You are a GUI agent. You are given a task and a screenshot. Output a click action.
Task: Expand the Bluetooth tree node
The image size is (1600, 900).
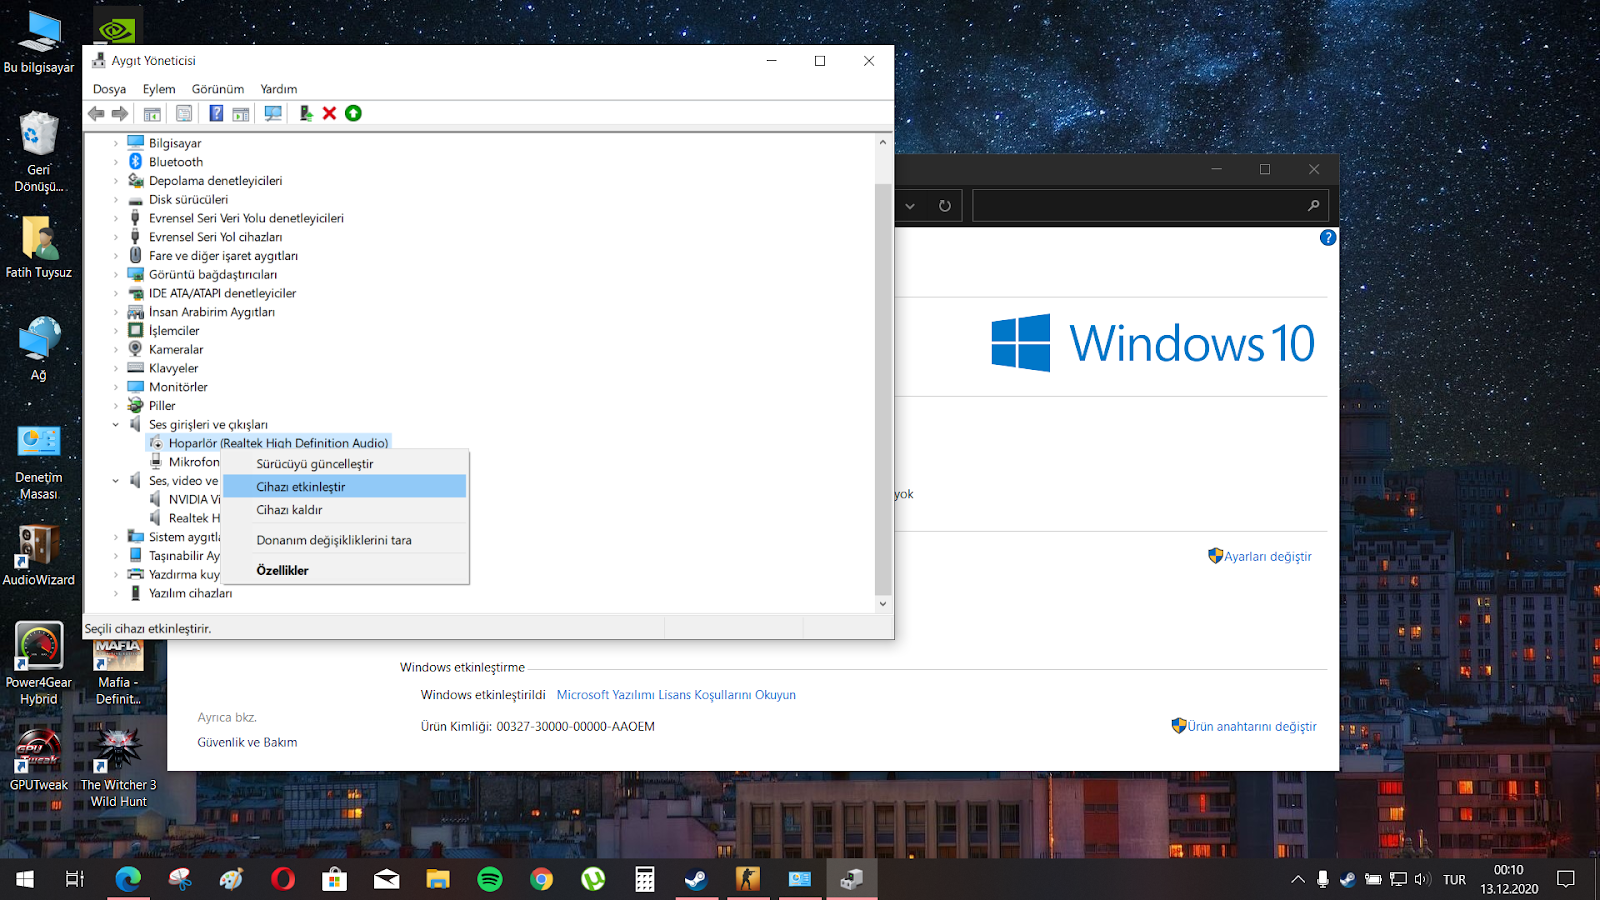tap(116, 162)
